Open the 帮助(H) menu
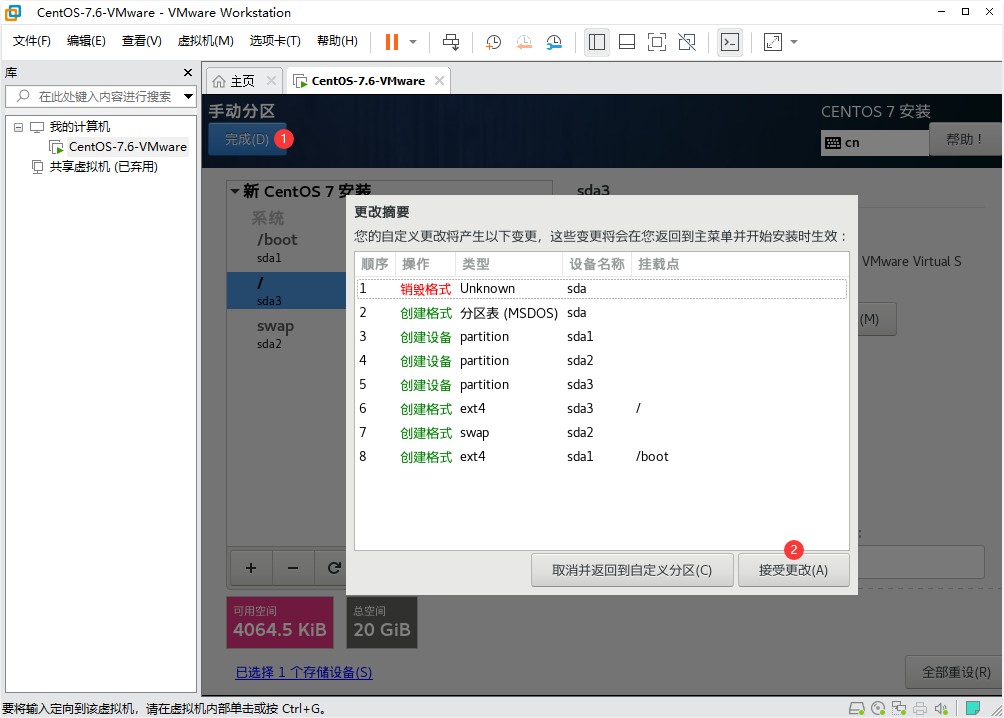The height and width of the screenshot is (718, 1004). pyautogui.click(x=337, y=41)
